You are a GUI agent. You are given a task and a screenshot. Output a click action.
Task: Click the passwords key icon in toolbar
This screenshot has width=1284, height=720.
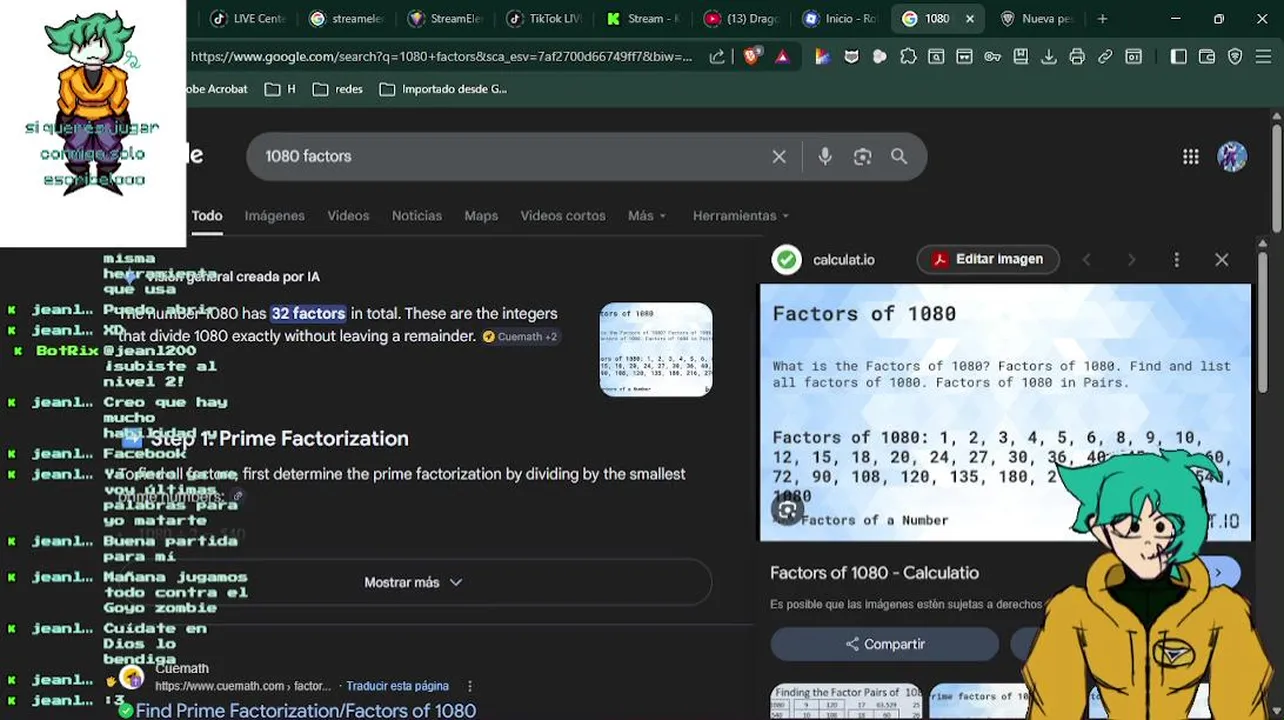[992, 57]
